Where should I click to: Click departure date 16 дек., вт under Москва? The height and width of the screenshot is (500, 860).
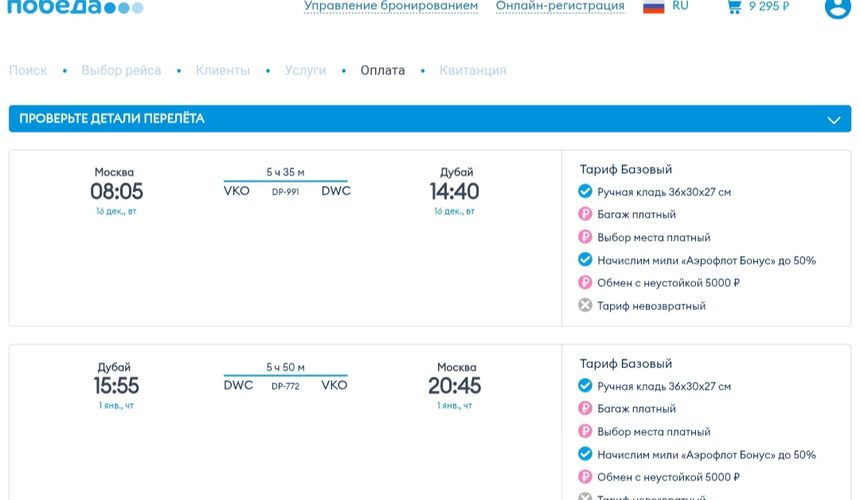tap(116, 211)
